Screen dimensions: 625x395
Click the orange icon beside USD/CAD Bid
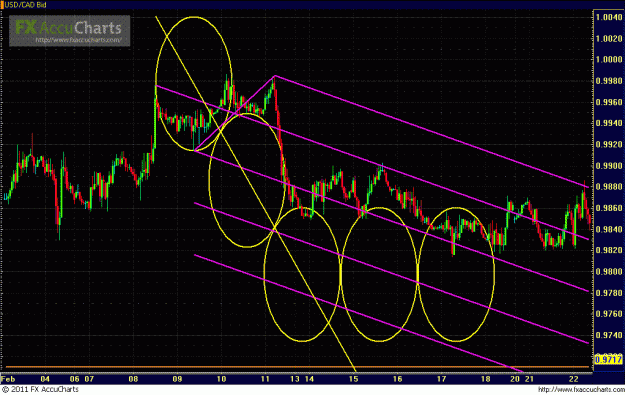click(2, 5)
